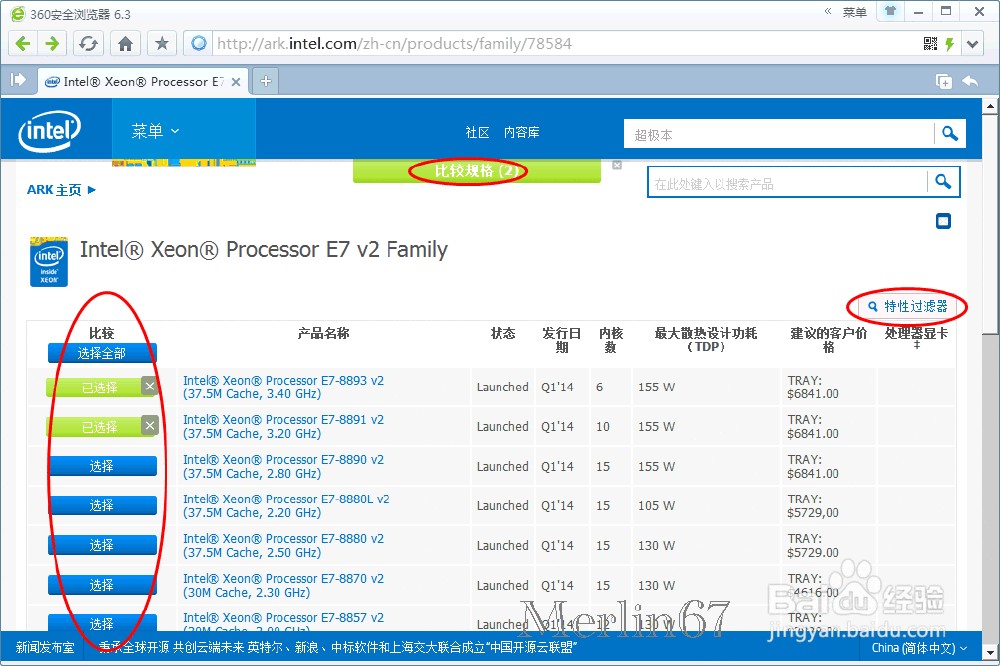Close the compare banner with small x
The image size is (1000, 666).
tap(617, 165)
